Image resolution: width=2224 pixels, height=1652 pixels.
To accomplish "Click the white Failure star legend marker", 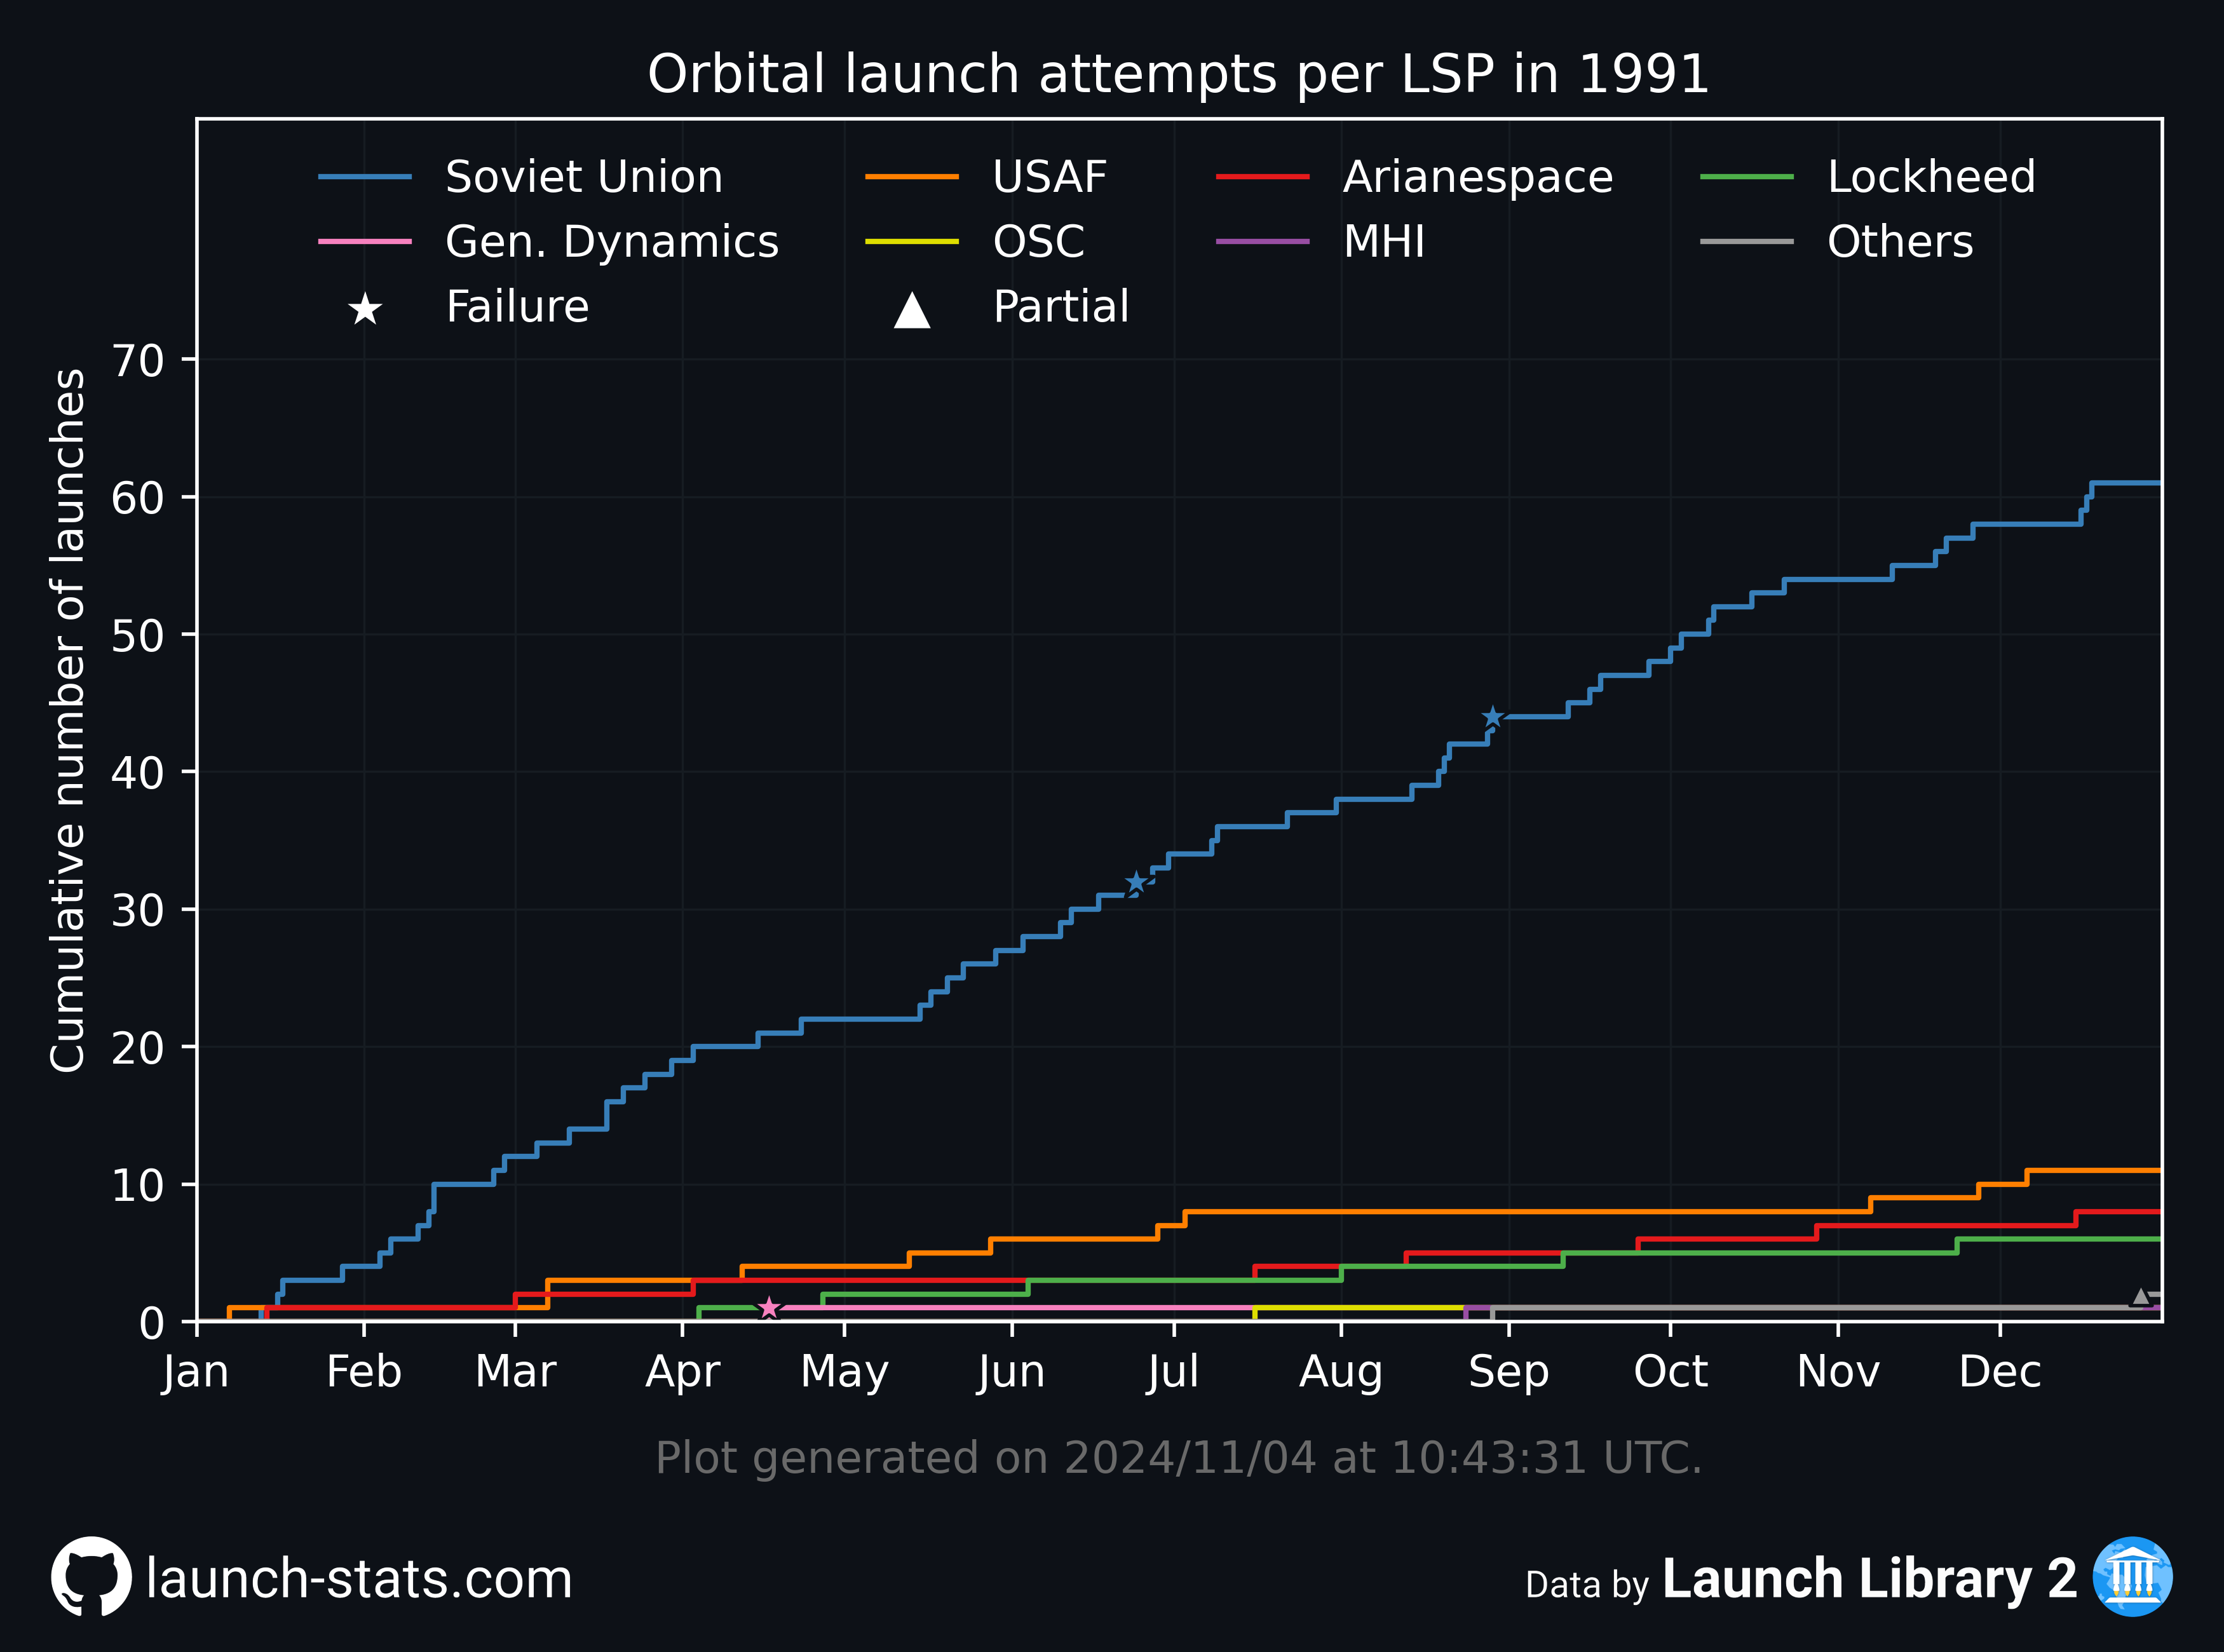I will (365, 309).
